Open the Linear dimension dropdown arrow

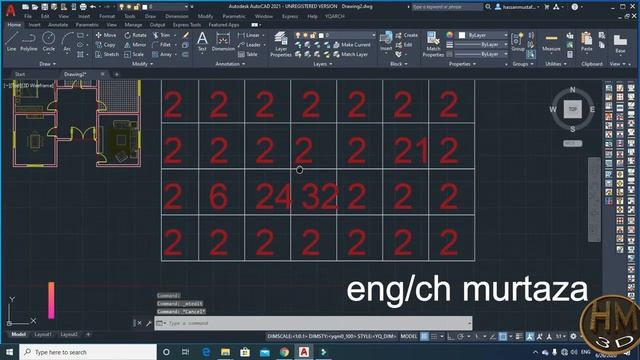click(263, 36)
